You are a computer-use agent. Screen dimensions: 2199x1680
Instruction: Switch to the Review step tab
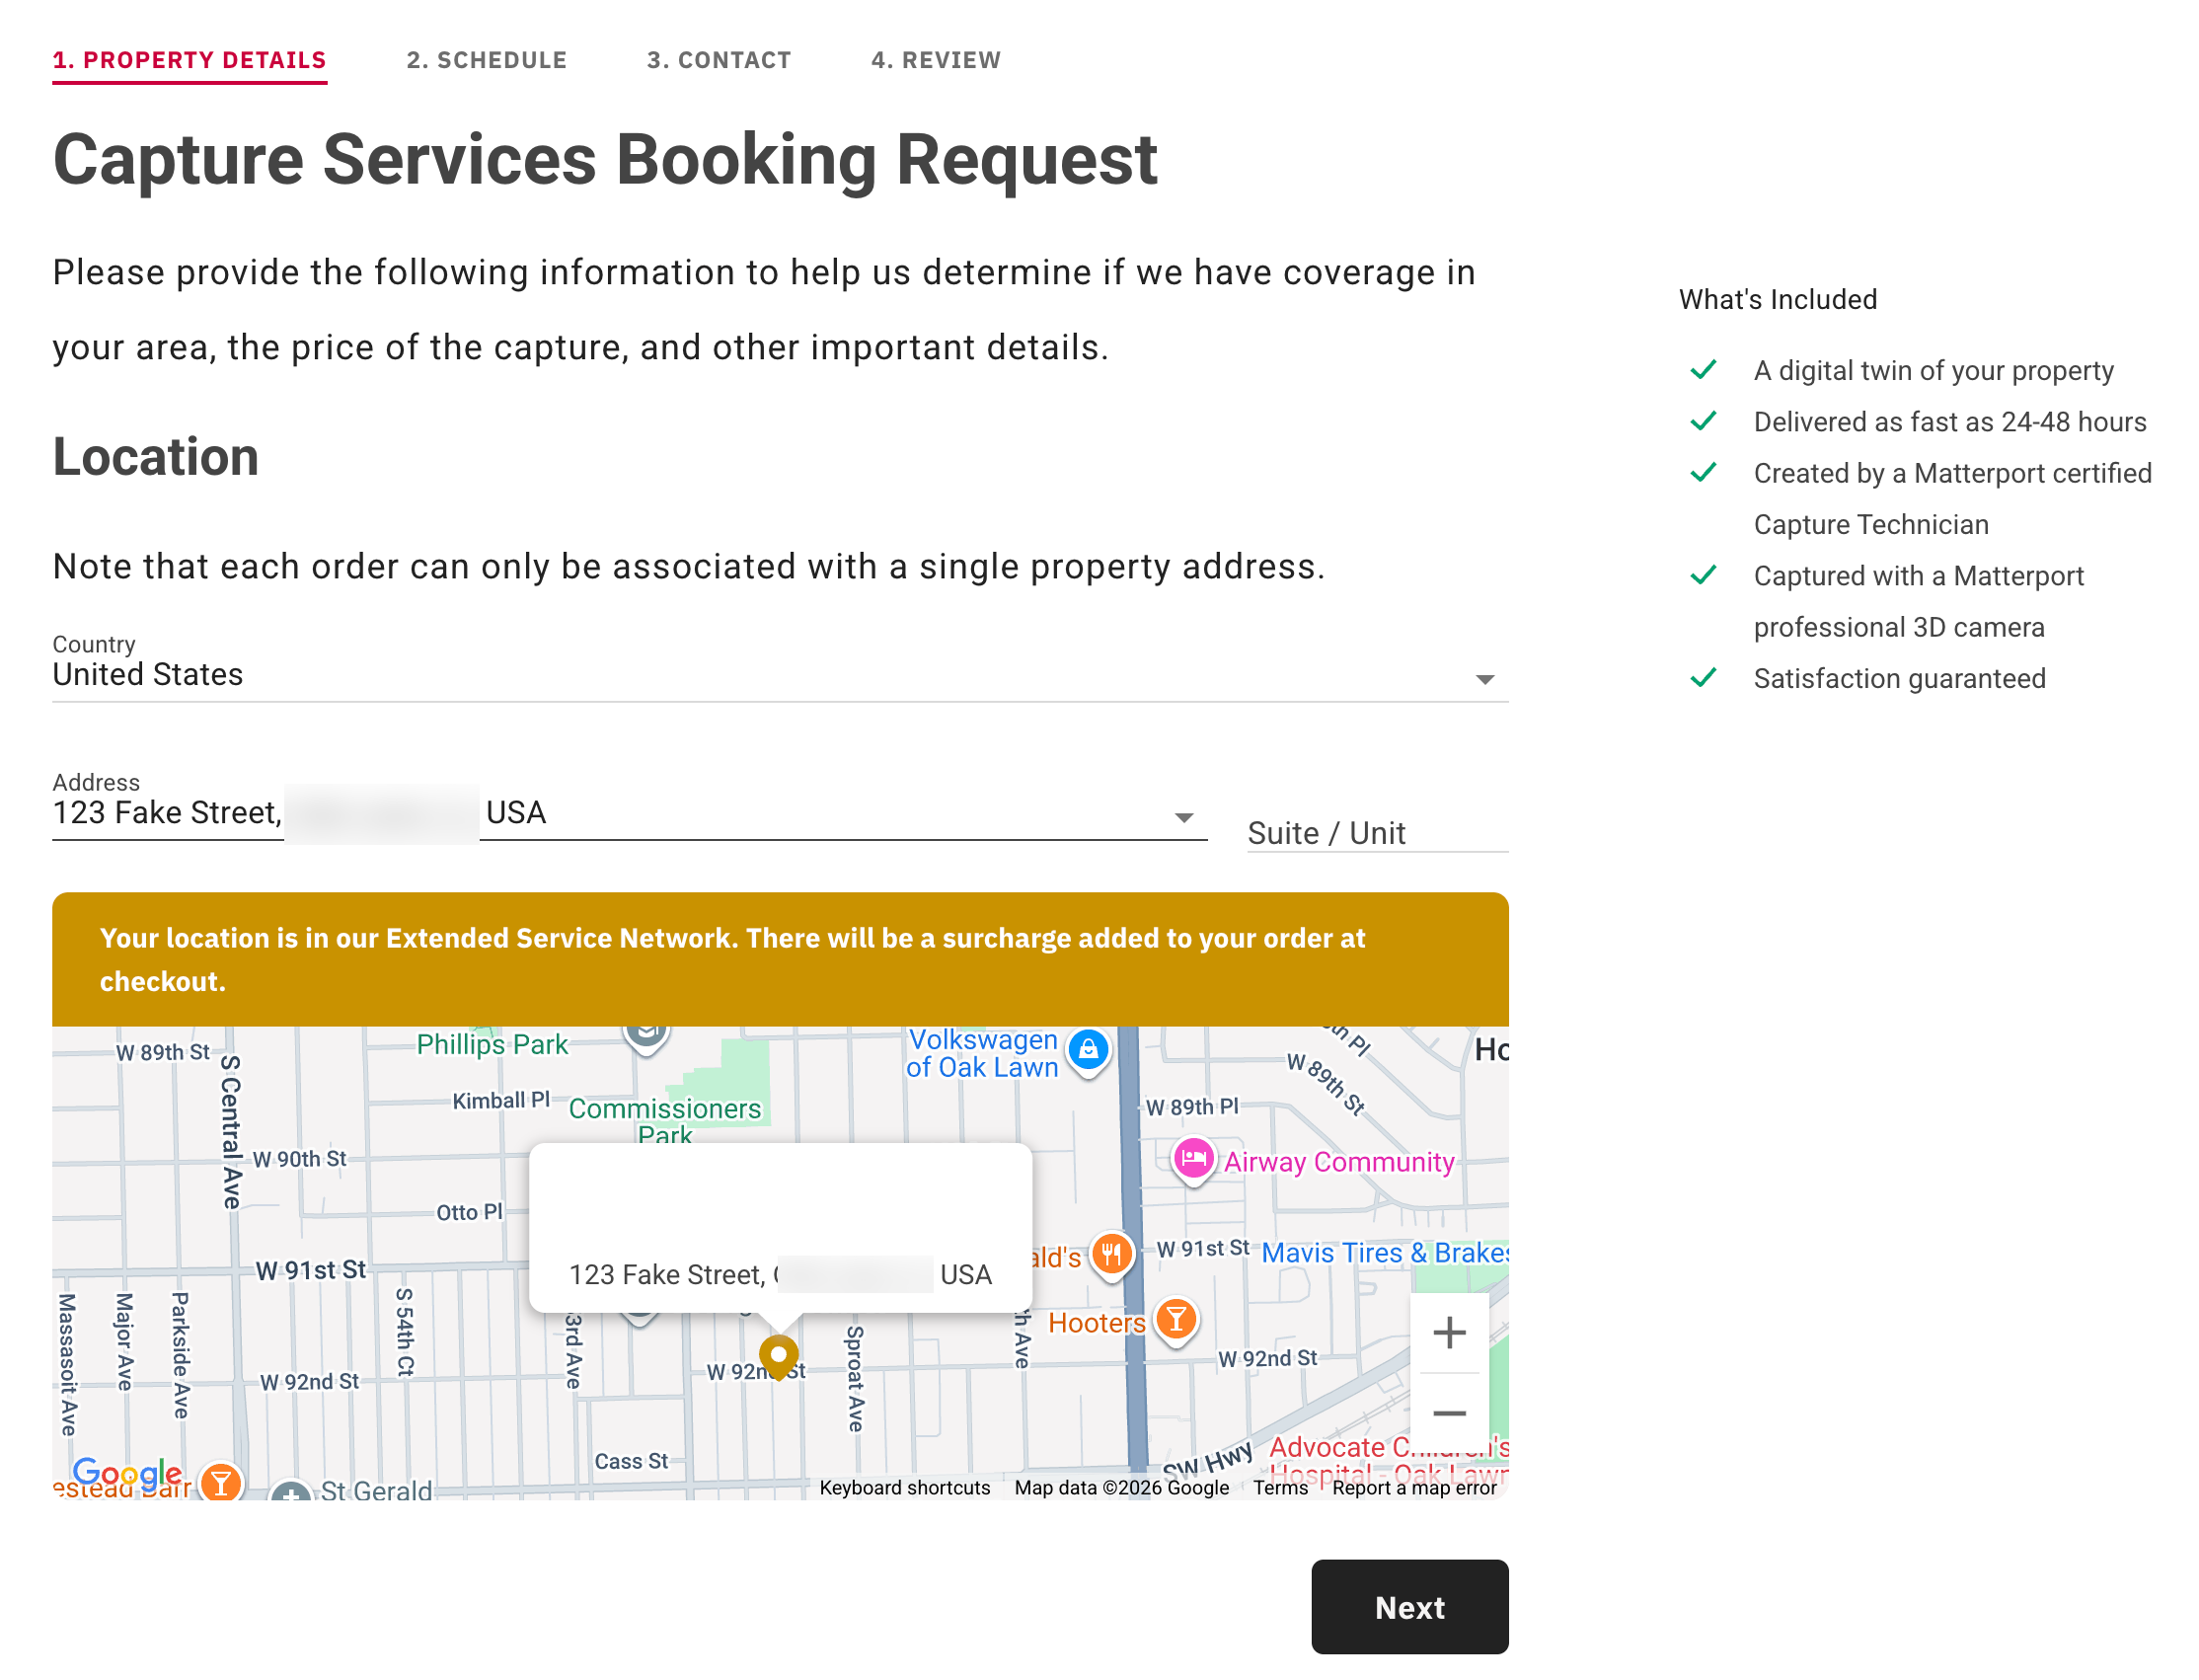pos(935,60)
